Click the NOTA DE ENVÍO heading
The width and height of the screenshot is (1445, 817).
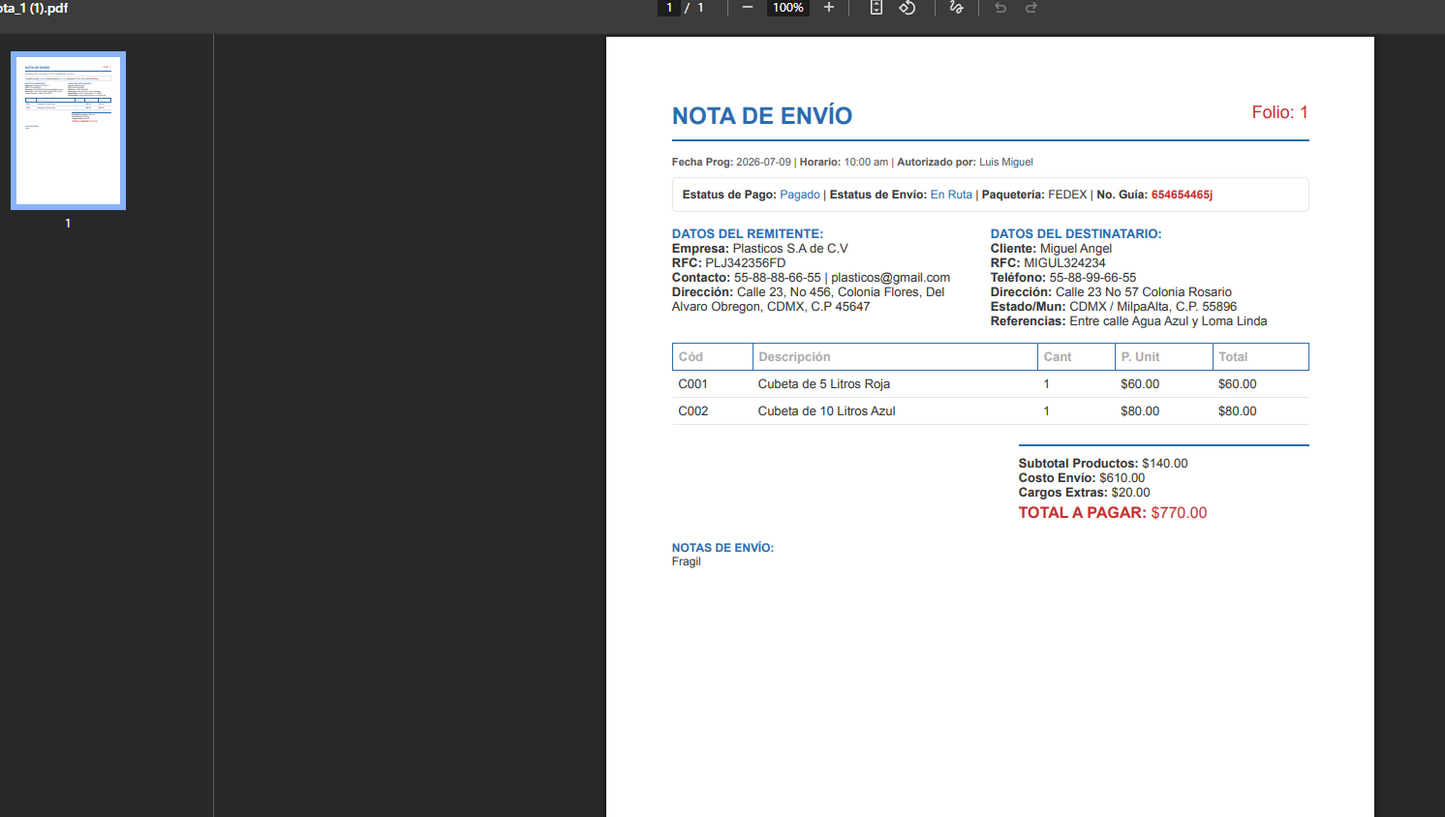[762, 116]
